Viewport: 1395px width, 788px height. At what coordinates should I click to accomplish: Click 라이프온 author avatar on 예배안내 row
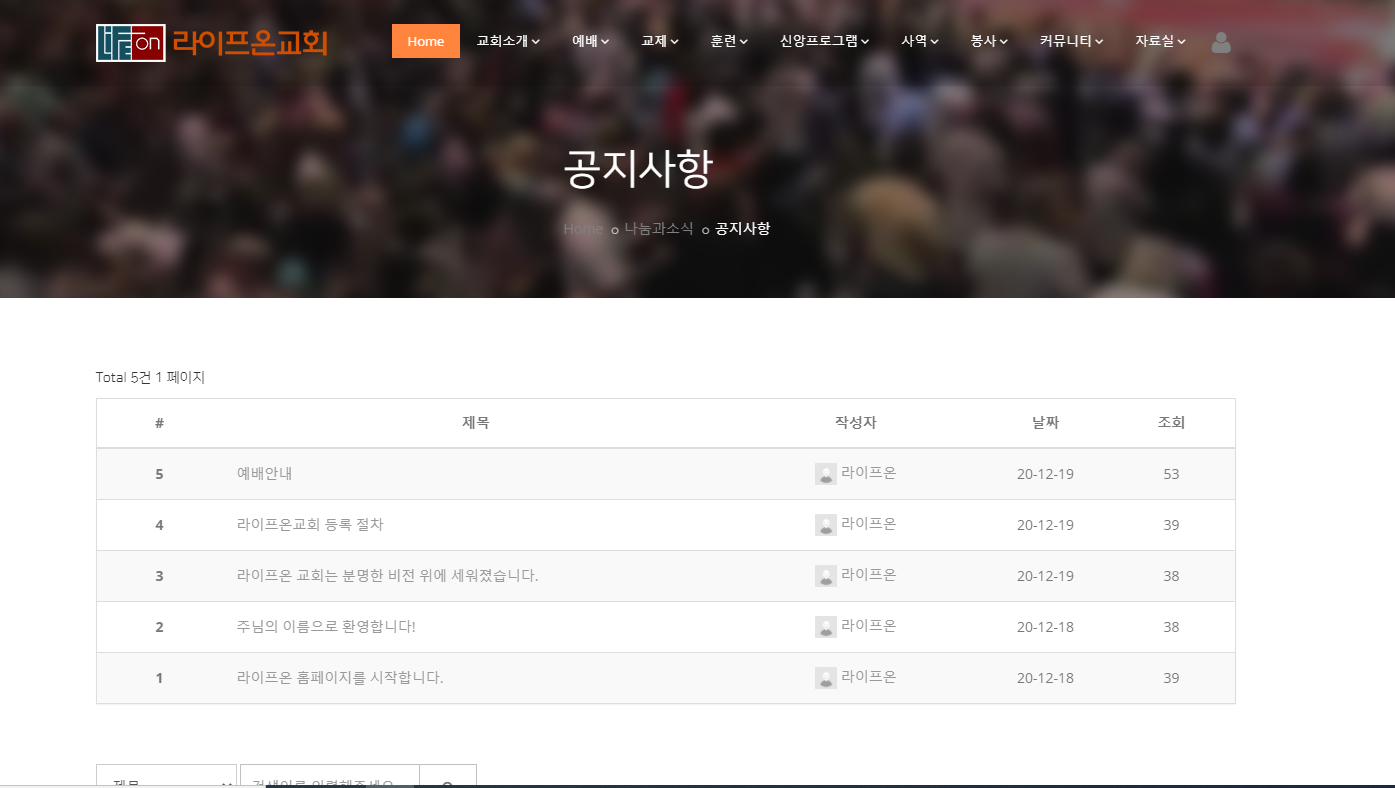click(x=825, y=473)
